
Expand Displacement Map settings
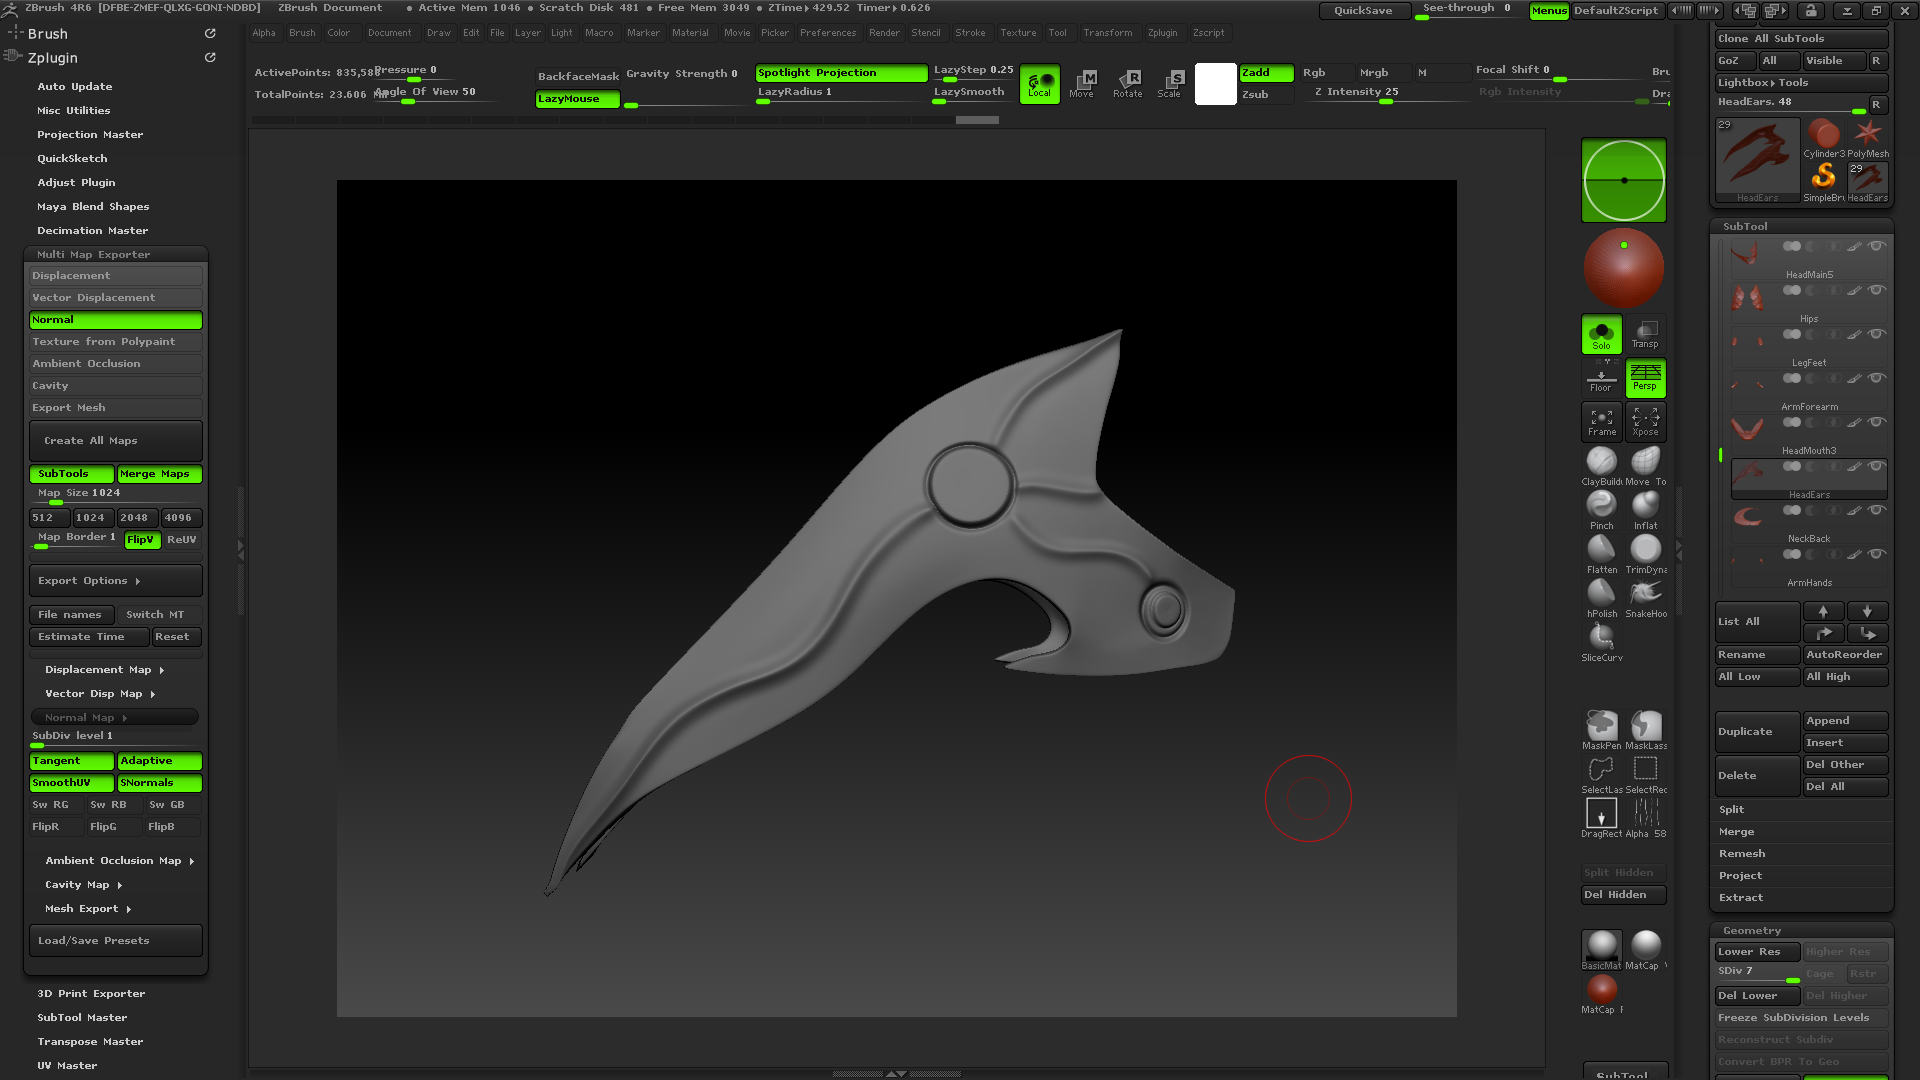tap(104, 670)
